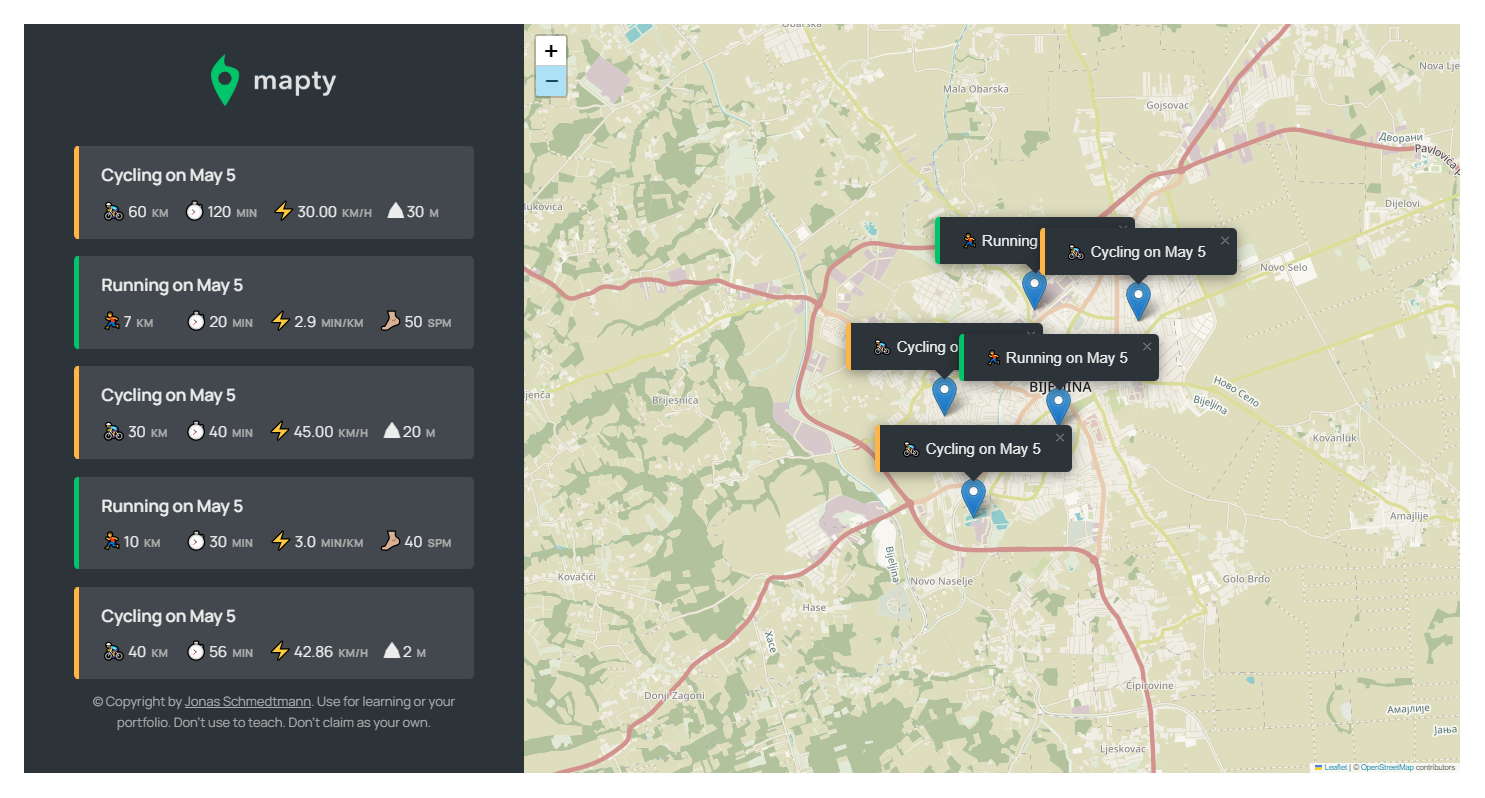Click the runner icon in 10 km workout

pos(112,542)
